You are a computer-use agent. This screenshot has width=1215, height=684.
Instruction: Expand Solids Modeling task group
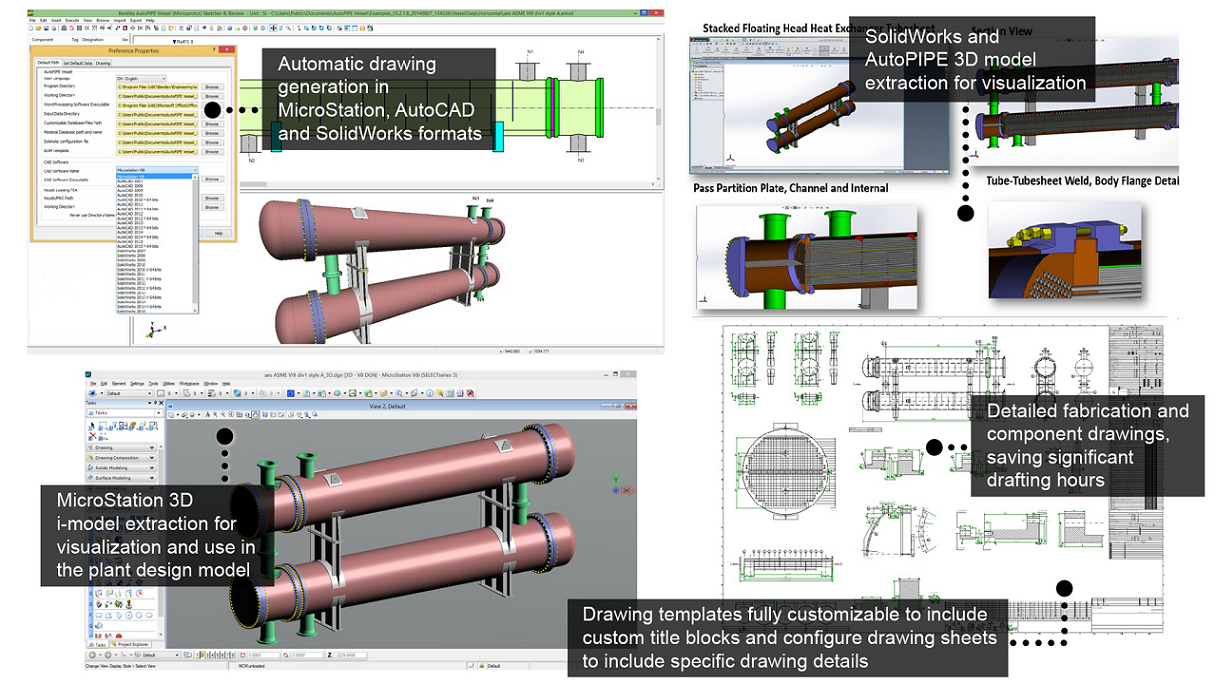tap(121, 468)
